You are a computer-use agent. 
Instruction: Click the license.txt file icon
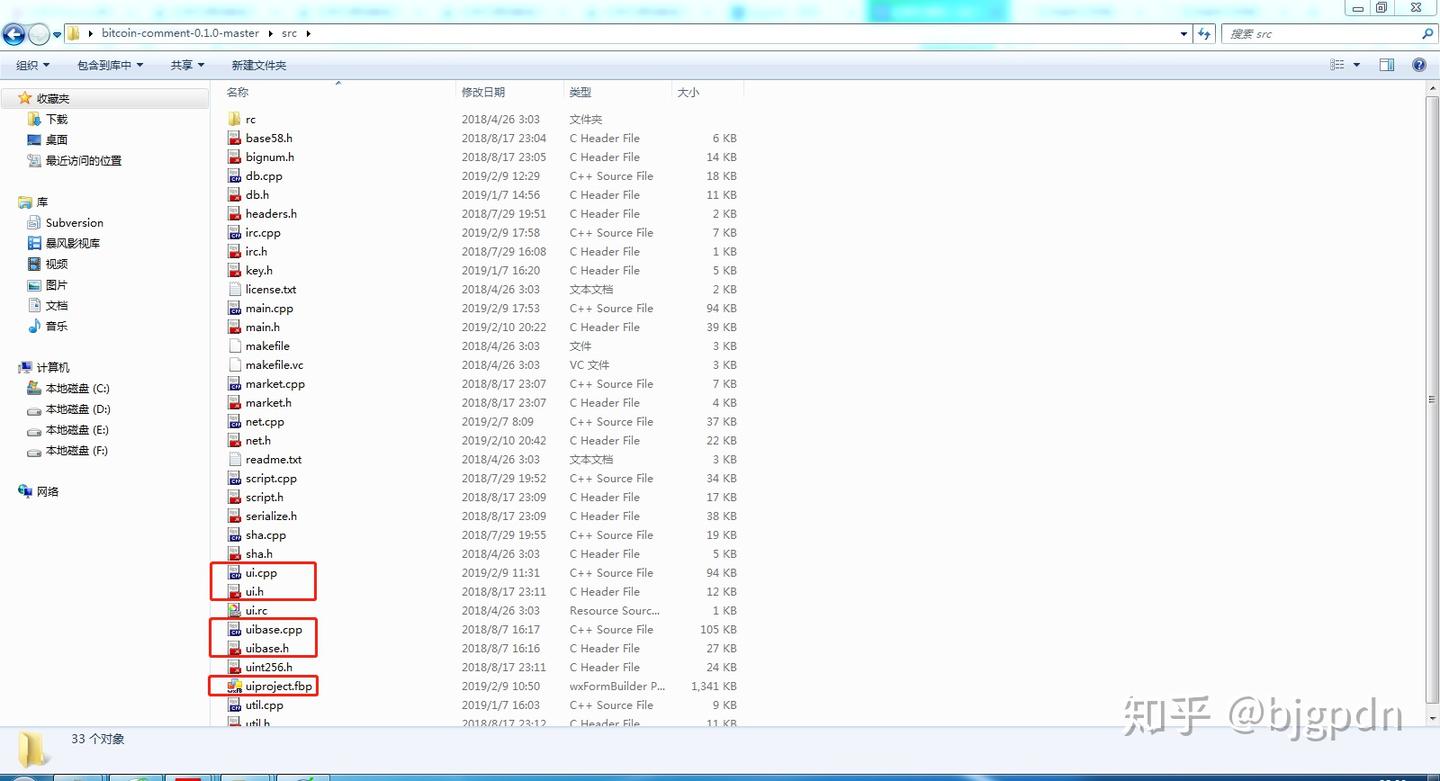(234, 289)
